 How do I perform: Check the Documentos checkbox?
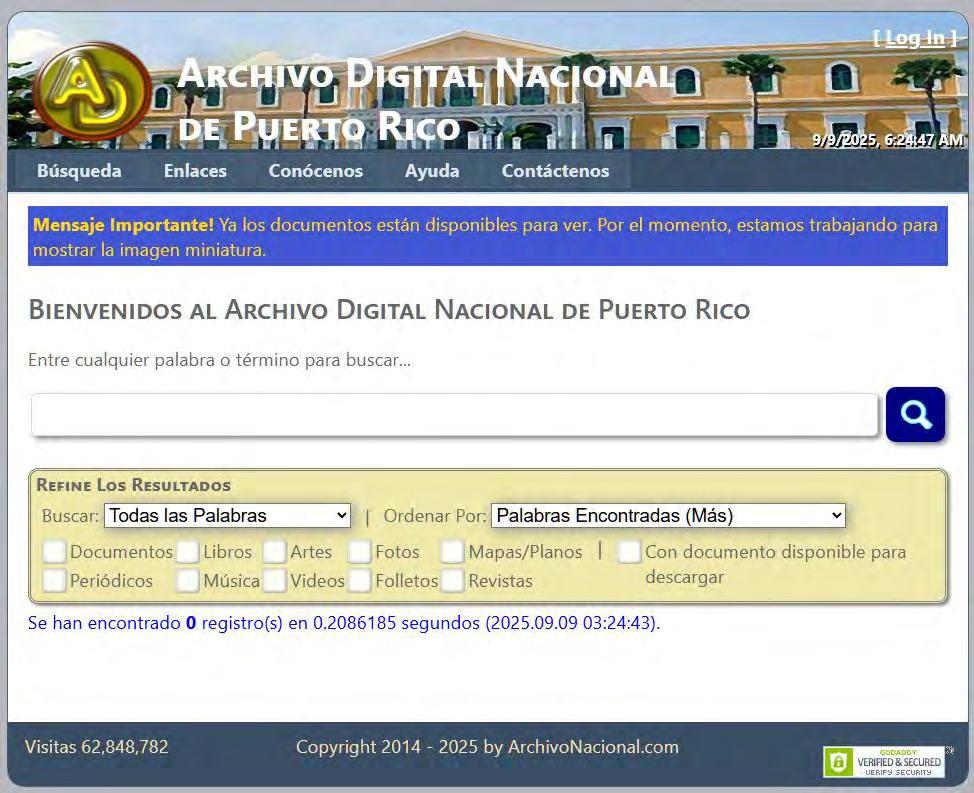tap(55, 551)
